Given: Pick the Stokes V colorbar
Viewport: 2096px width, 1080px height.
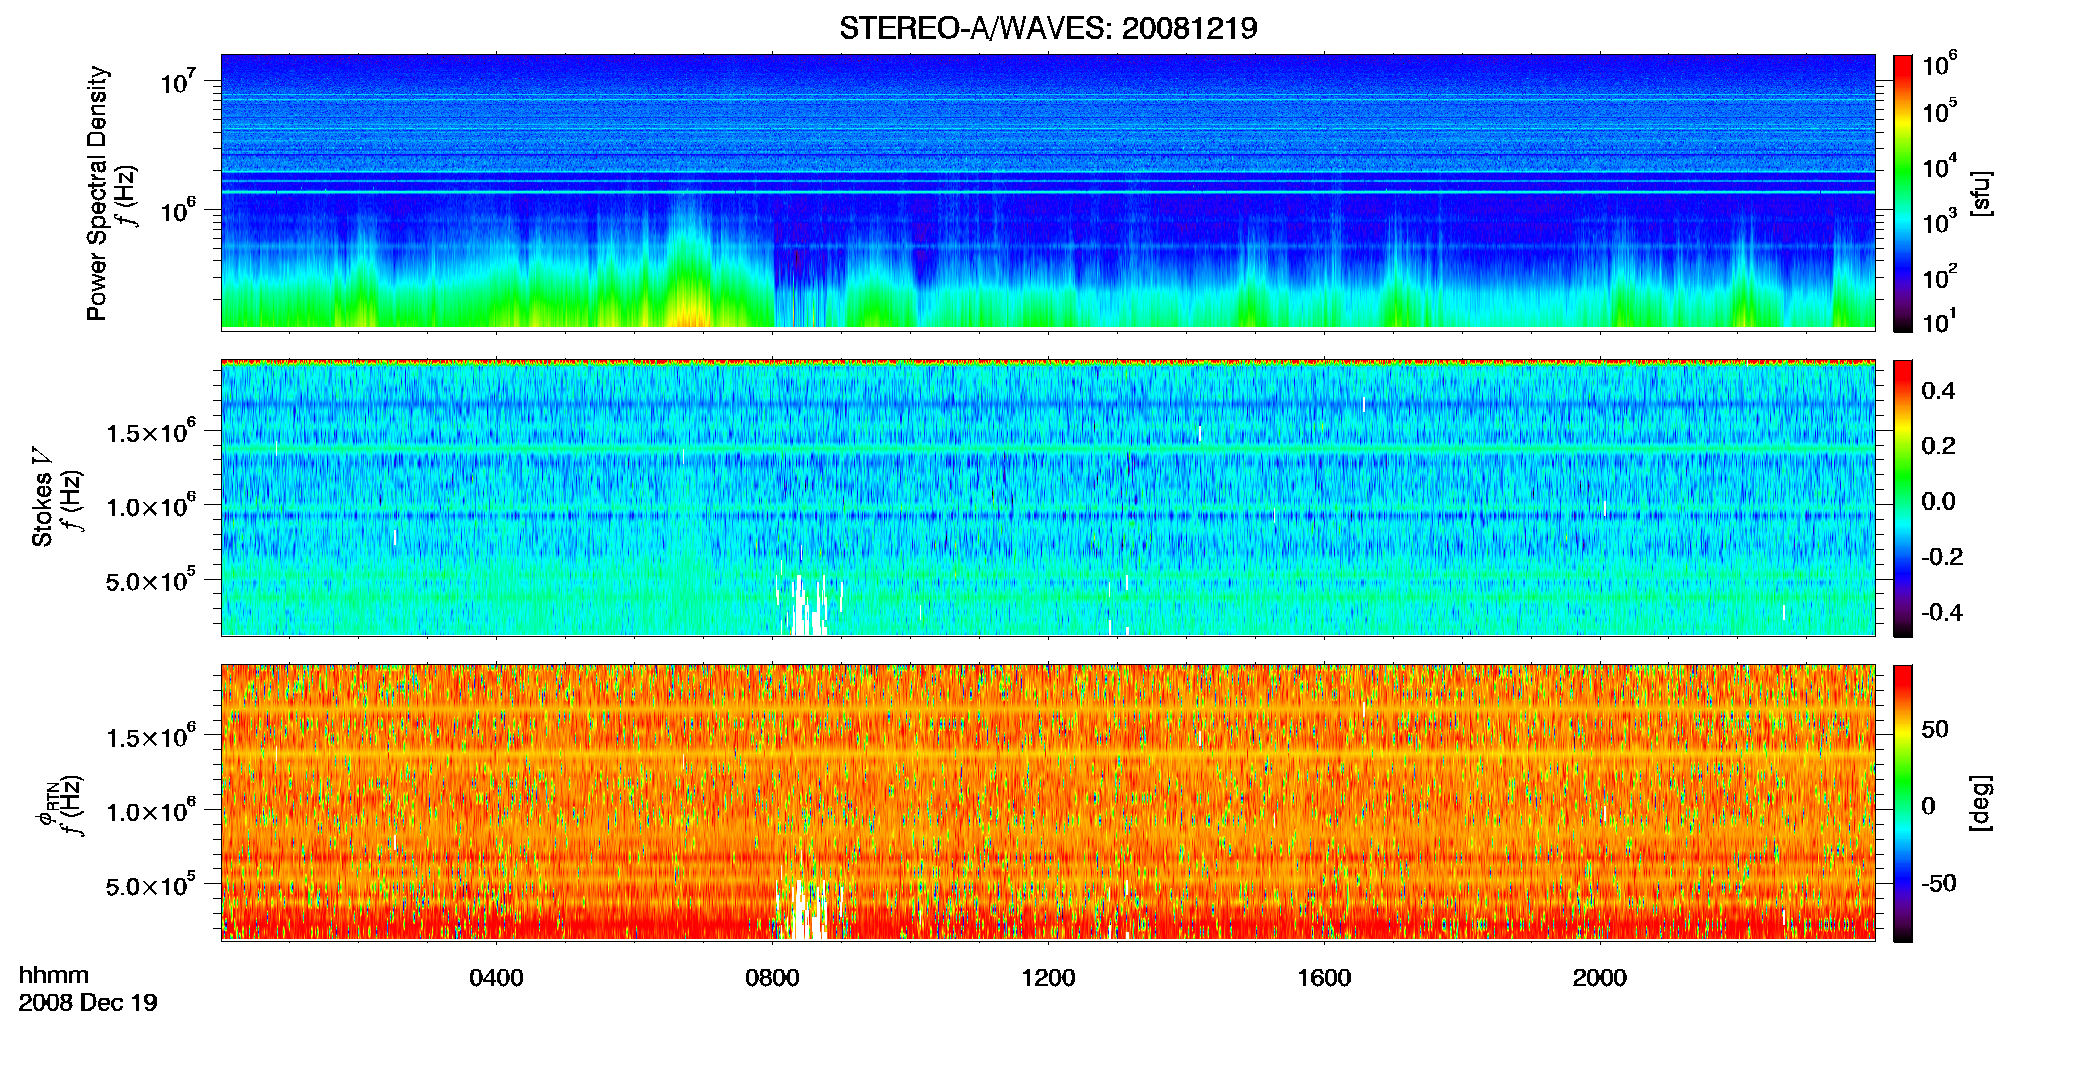Looking at the screenshot, I should click(x=1903, y=498).
